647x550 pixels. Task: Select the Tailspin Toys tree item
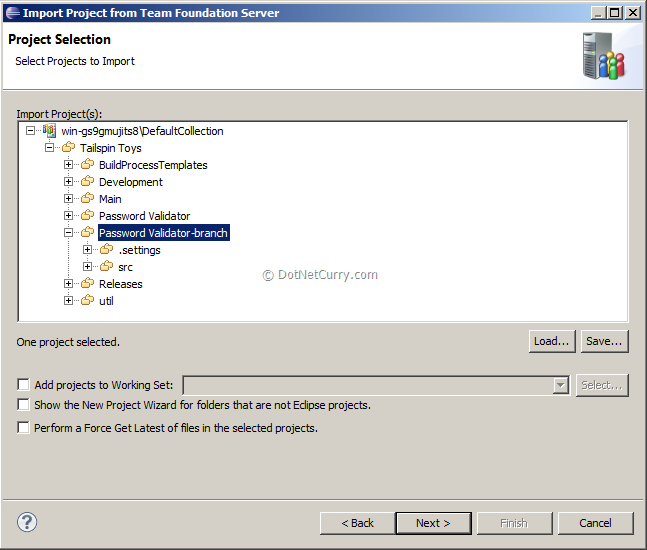point(111,148)
